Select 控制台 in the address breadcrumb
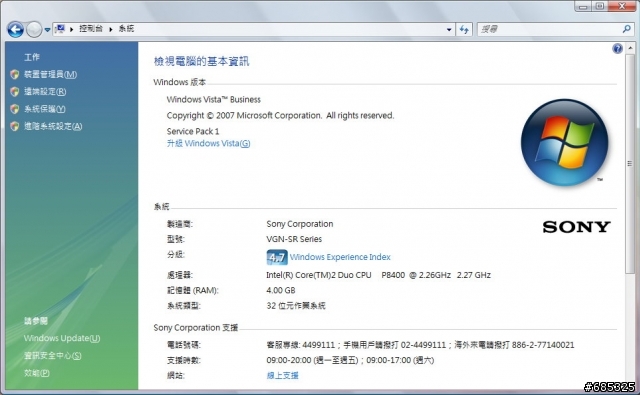Screen dimensions: 640x395 point(91,29)
